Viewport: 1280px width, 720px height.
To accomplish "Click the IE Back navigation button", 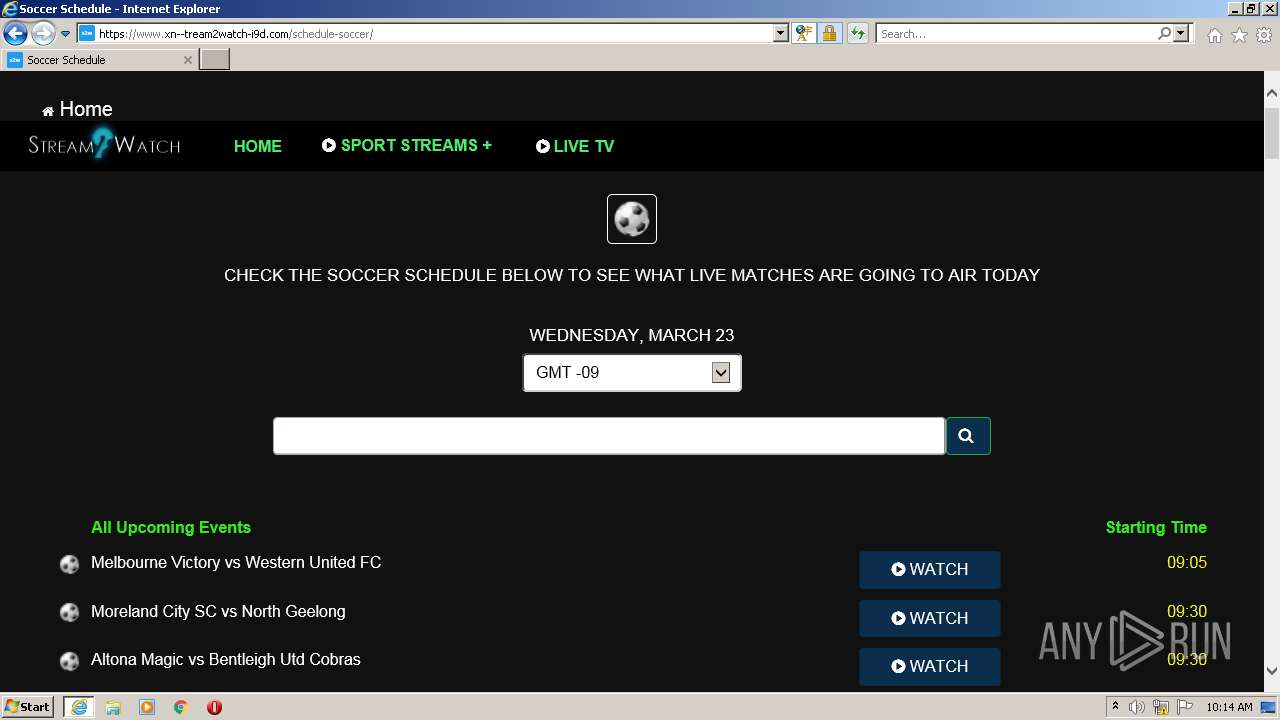I will tap(15, 33).
